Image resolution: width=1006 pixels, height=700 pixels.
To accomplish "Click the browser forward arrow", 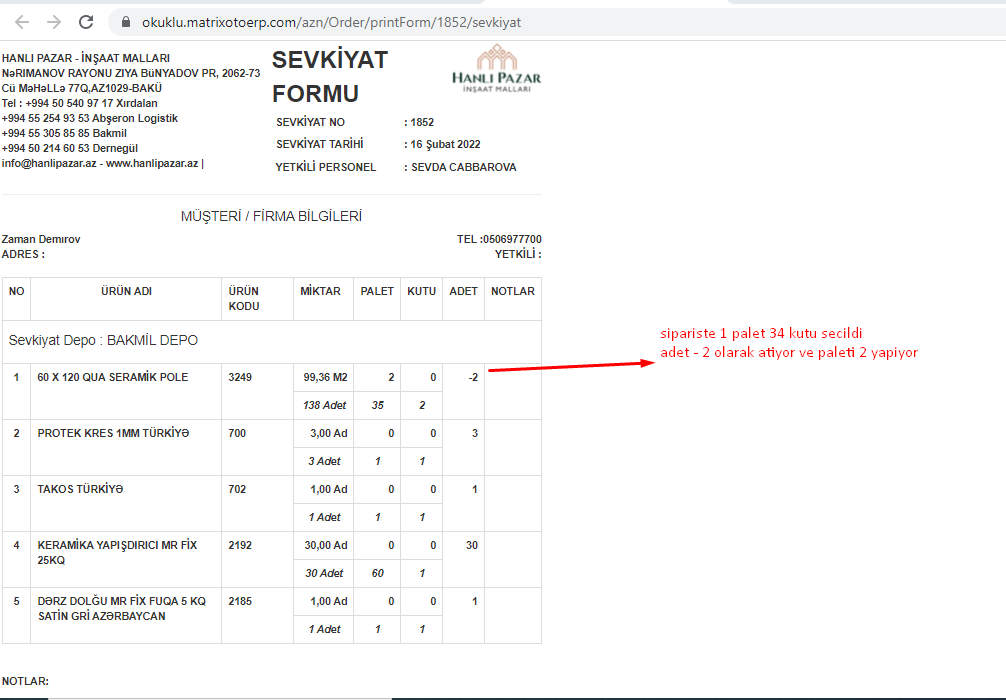I will coord(54,21).
